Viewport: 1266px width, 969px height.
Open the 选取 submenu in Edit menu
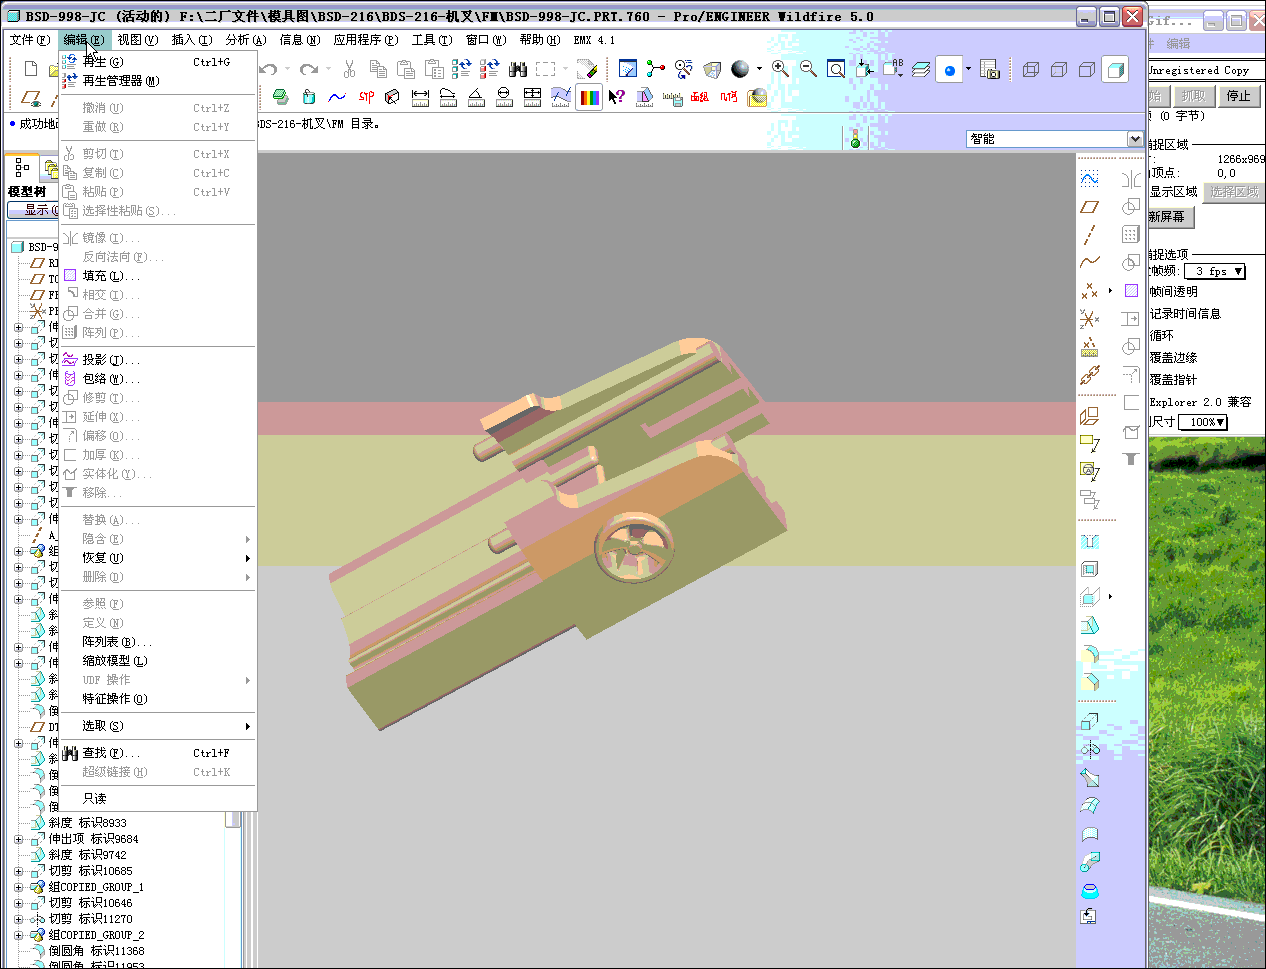pyautogui.click(x=157, y=726)
